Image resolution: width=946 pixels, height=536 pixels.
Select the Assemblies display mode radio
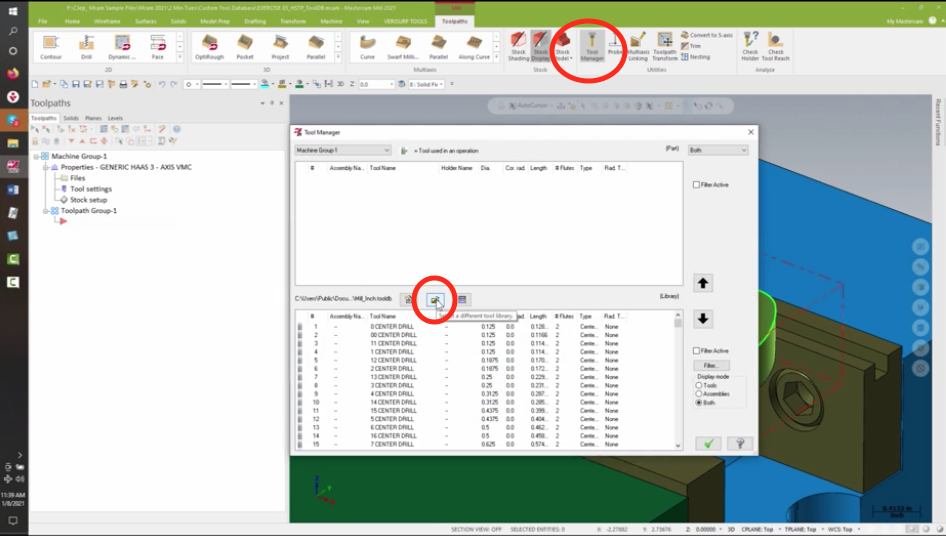pos(699,394)
